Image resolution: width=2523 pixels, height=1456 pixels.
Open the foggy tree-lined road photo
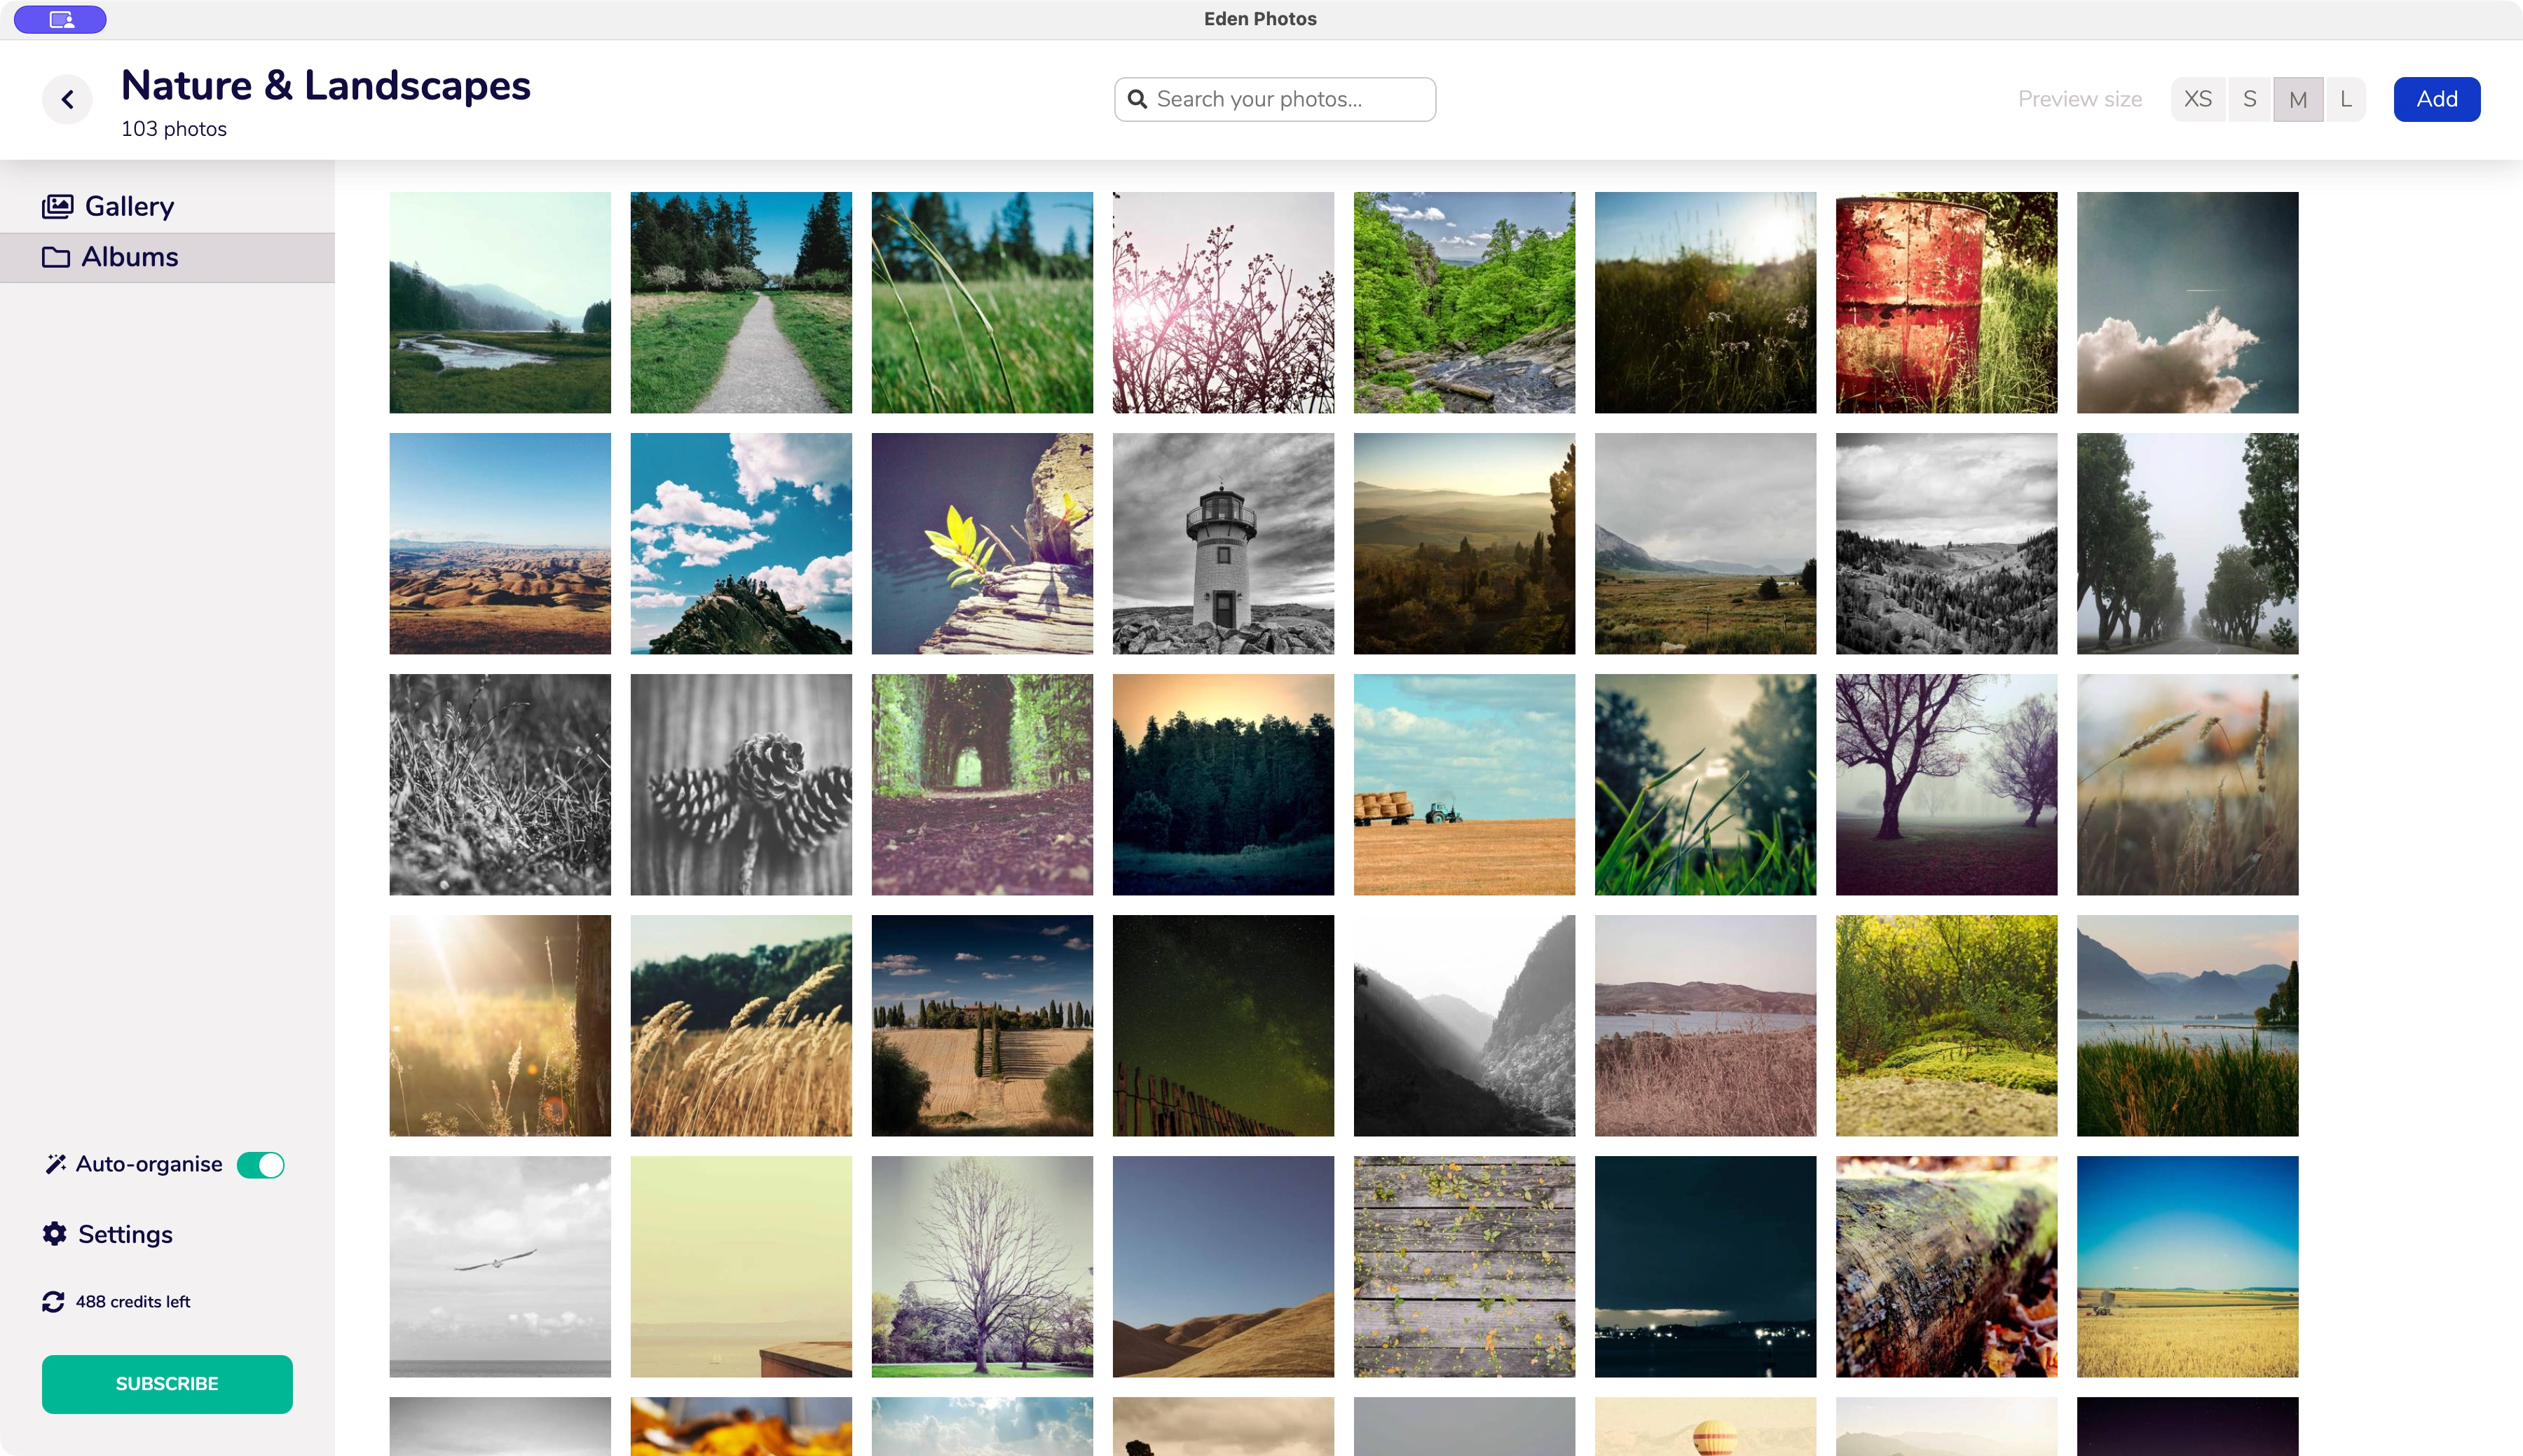pos(2187,544)
